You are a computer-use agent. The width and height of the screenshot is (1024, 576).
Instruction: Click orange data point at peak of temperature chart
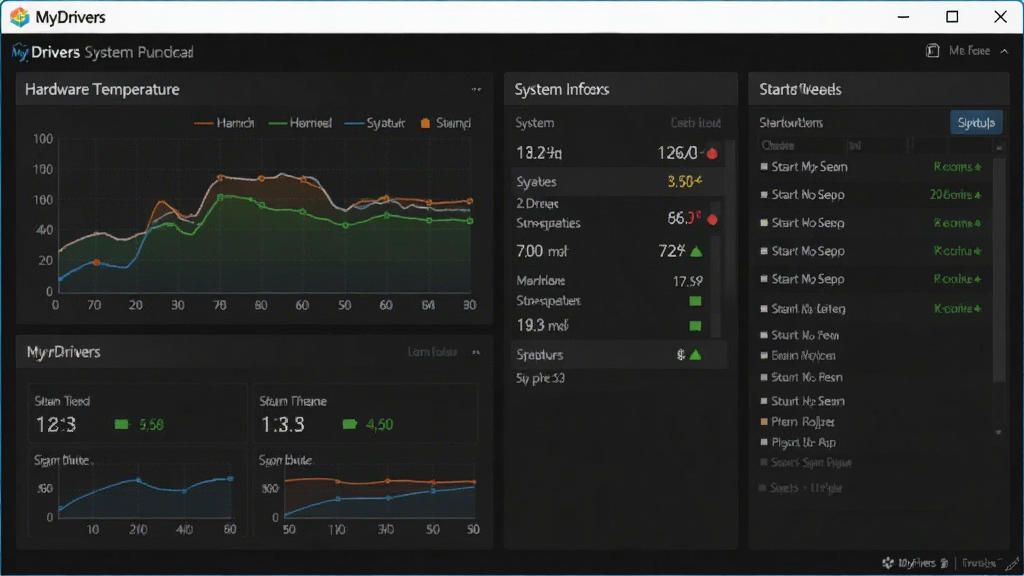[220, 178]
